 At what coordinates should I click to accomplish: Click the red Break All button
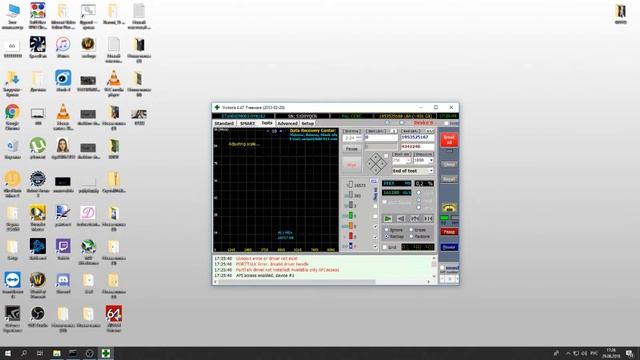point(449,140)
